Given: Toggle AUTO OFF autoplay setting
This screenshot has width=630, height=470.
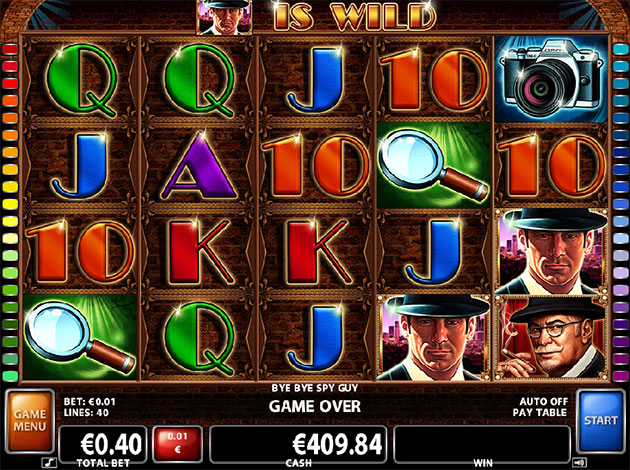Looking at the screenshot, I should pyautogui.click(x=544, y=401).
